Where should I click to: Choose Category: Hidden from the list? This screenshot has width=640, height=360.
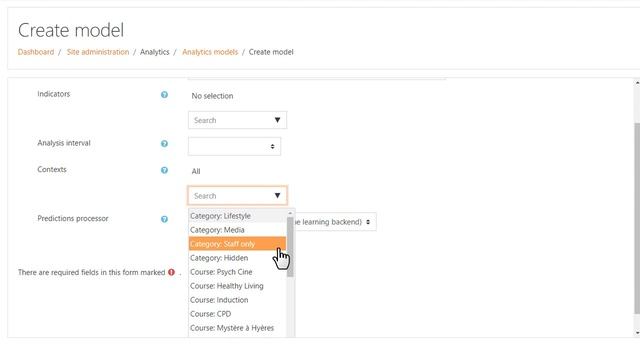238,258
